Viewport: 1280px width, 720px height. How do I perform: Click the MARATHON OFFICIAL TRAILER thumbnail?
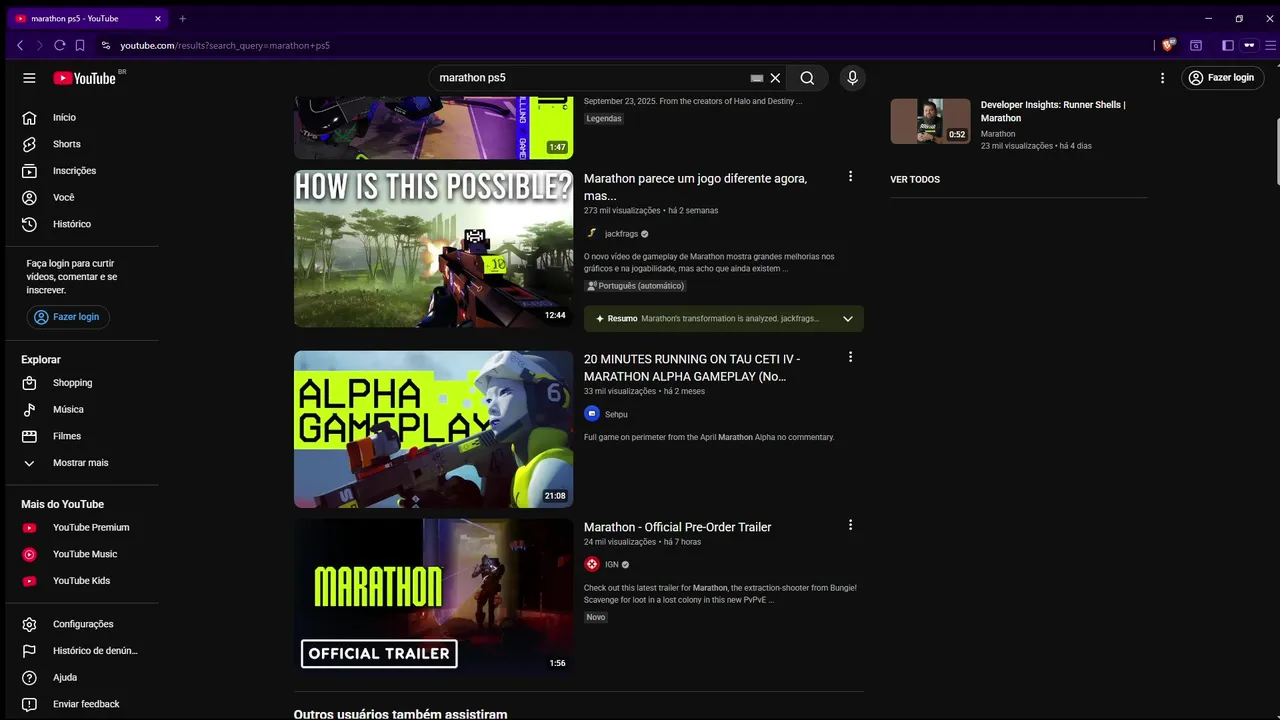[433, 597]
